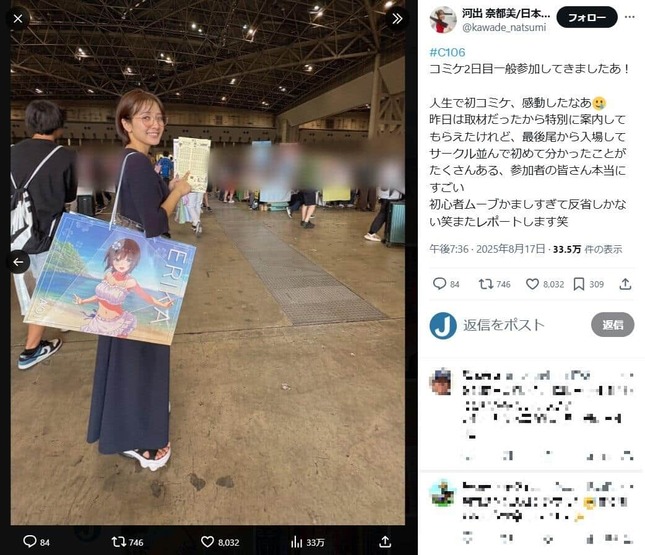Bookmark the post using 309 bookmark icon
The image size is (645, 555).
coord(579,284)
